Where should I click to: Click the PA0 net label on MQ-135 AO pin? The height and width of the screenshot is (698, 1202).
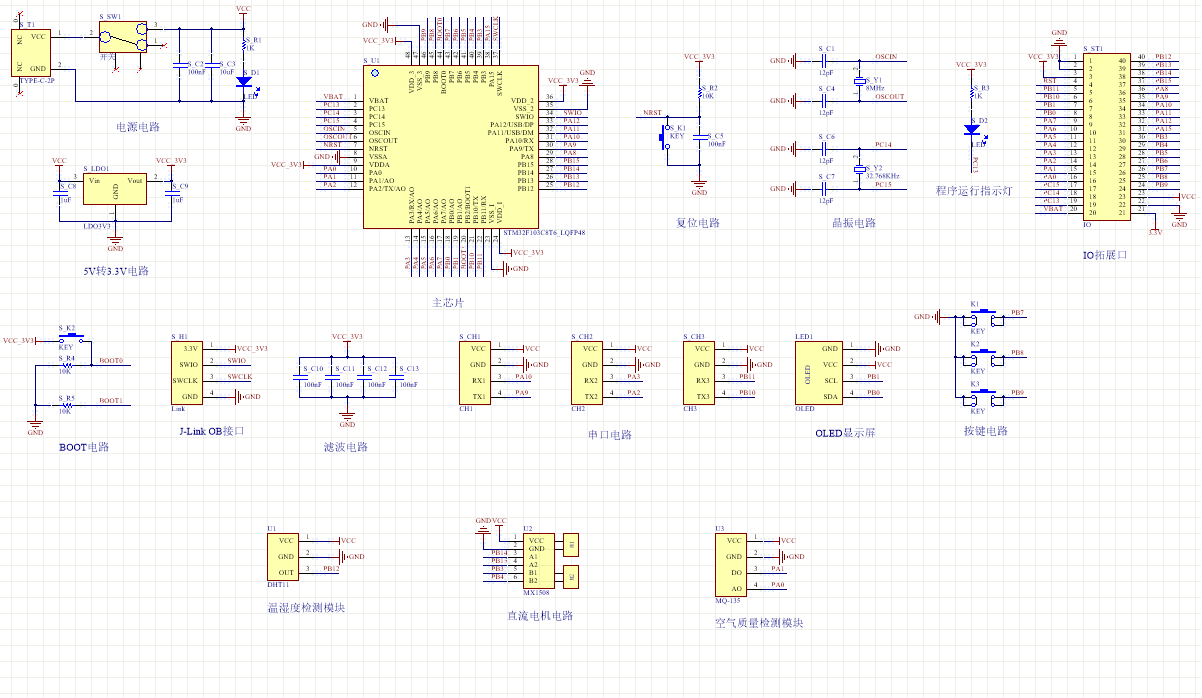777,584
